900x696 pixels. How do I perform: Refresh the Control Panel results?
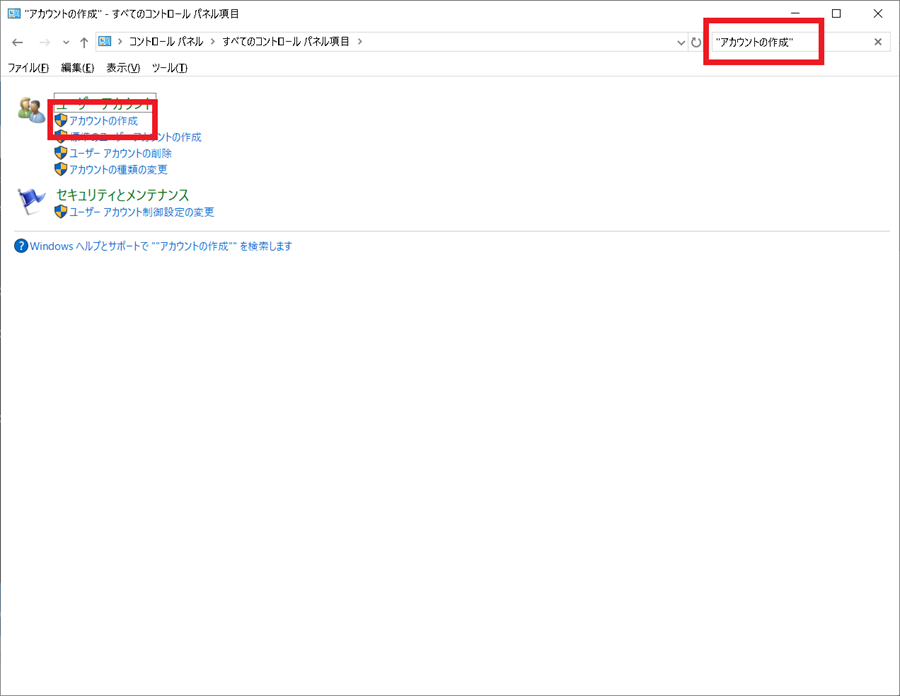(x=696, y=42)
